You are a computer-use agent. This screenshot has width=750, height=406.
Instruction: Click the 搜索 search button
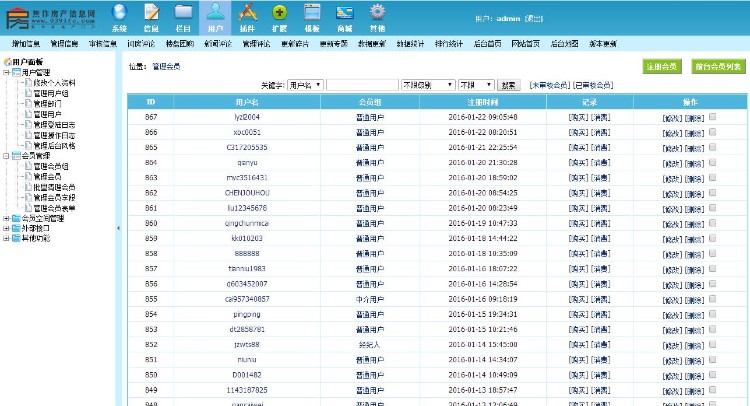tap(508, 85)
